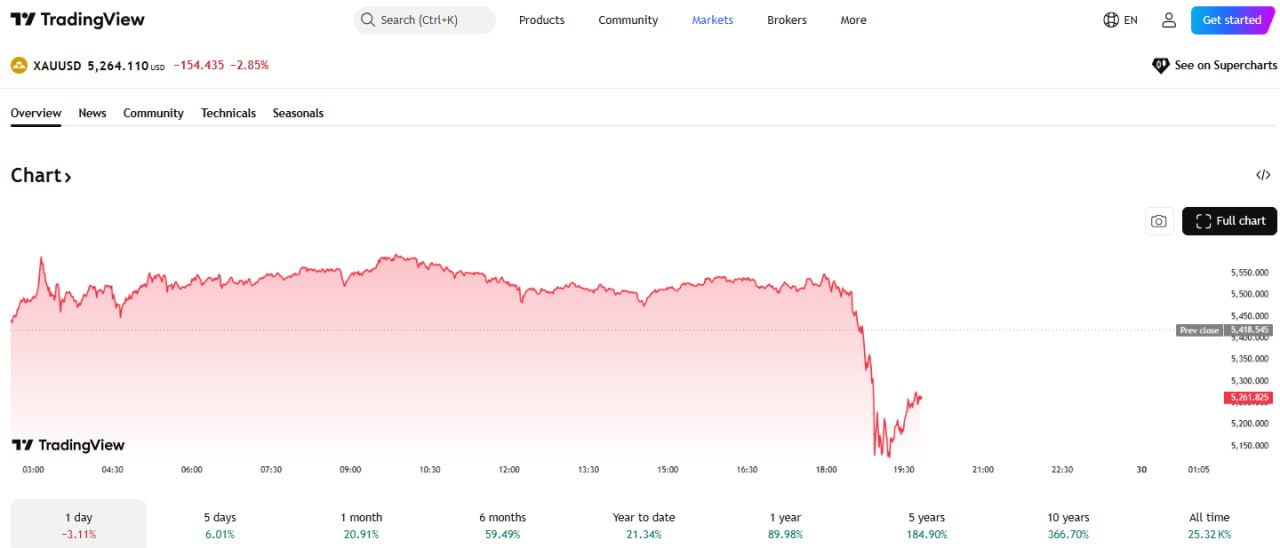
Task: Click the Get started button
Action: click(x=1231, y=20)
